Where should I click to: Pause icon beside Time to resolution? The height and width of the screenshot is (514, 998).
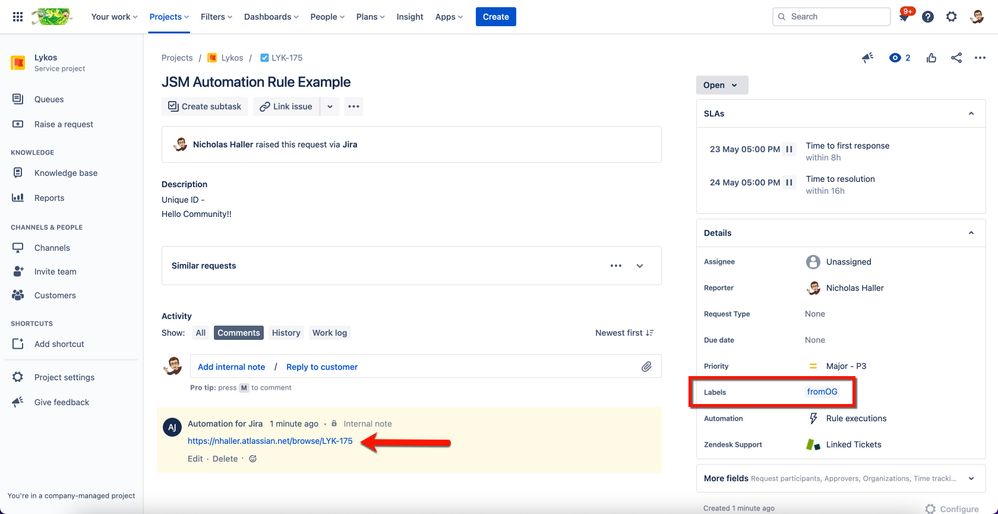tap(789, 183)
